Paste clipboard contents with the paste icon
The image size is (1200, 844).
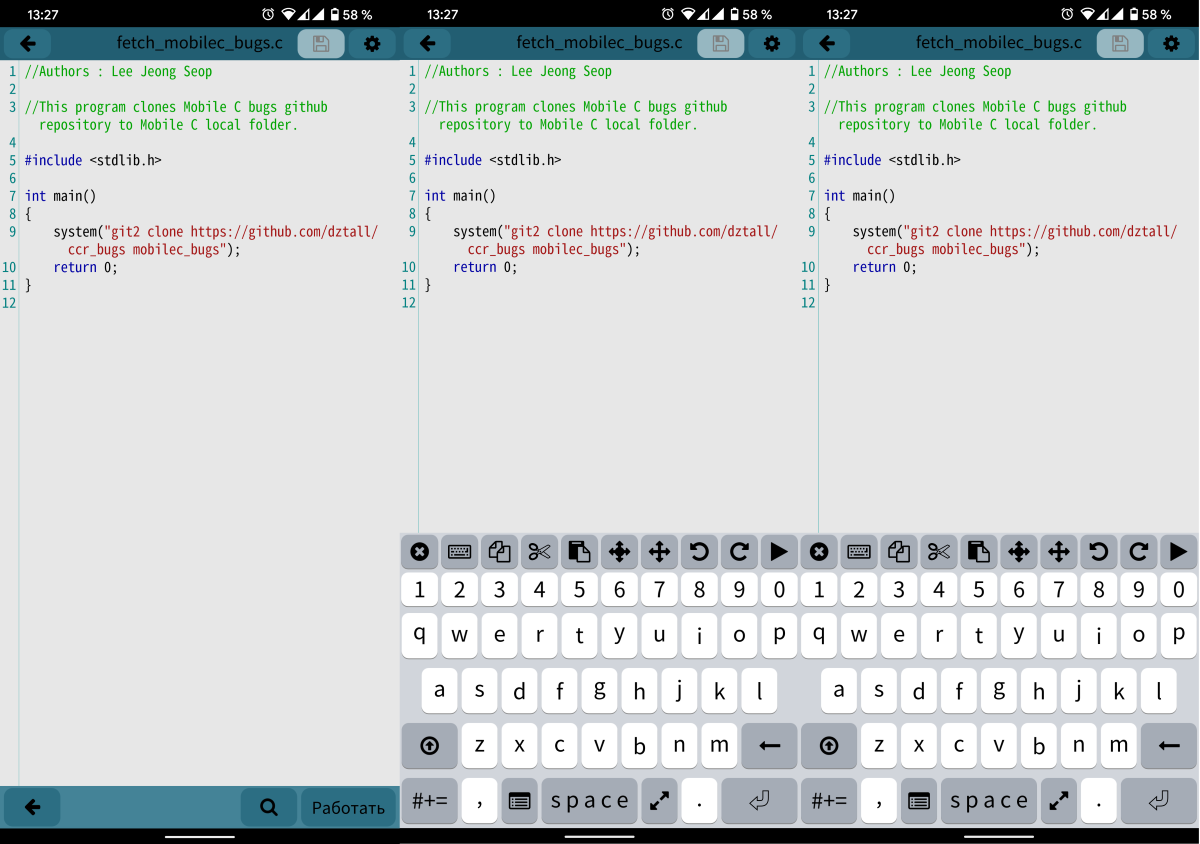click(x=579, y=551)
